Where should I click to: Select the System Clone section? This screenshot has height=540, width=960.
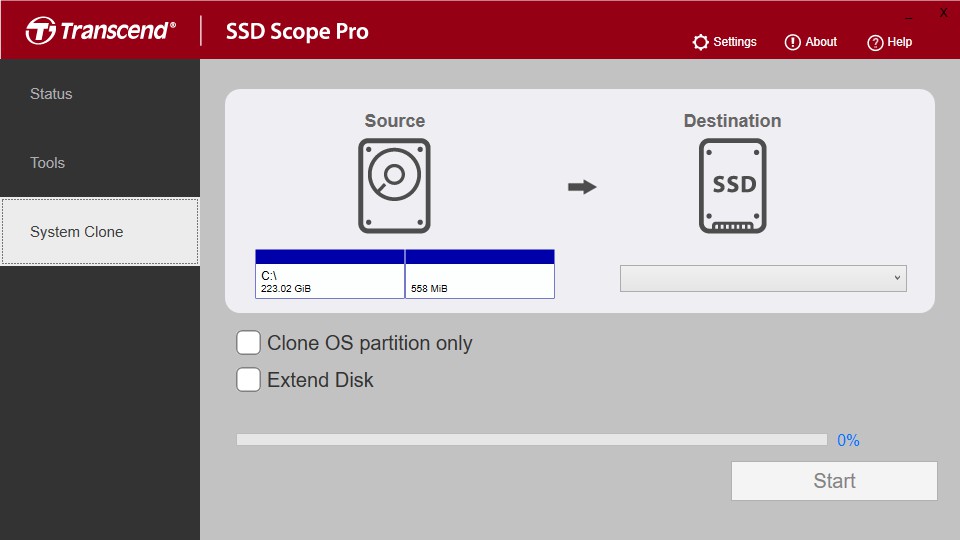[100, 231]
